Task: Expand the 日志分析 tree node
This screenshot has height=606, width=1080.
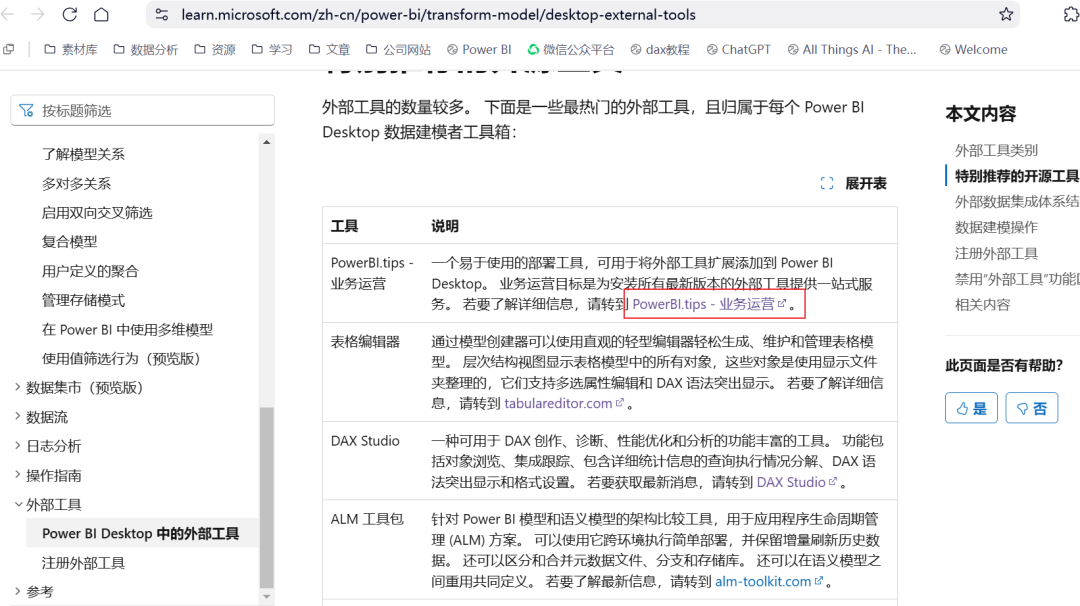Action: click(17, 446)
